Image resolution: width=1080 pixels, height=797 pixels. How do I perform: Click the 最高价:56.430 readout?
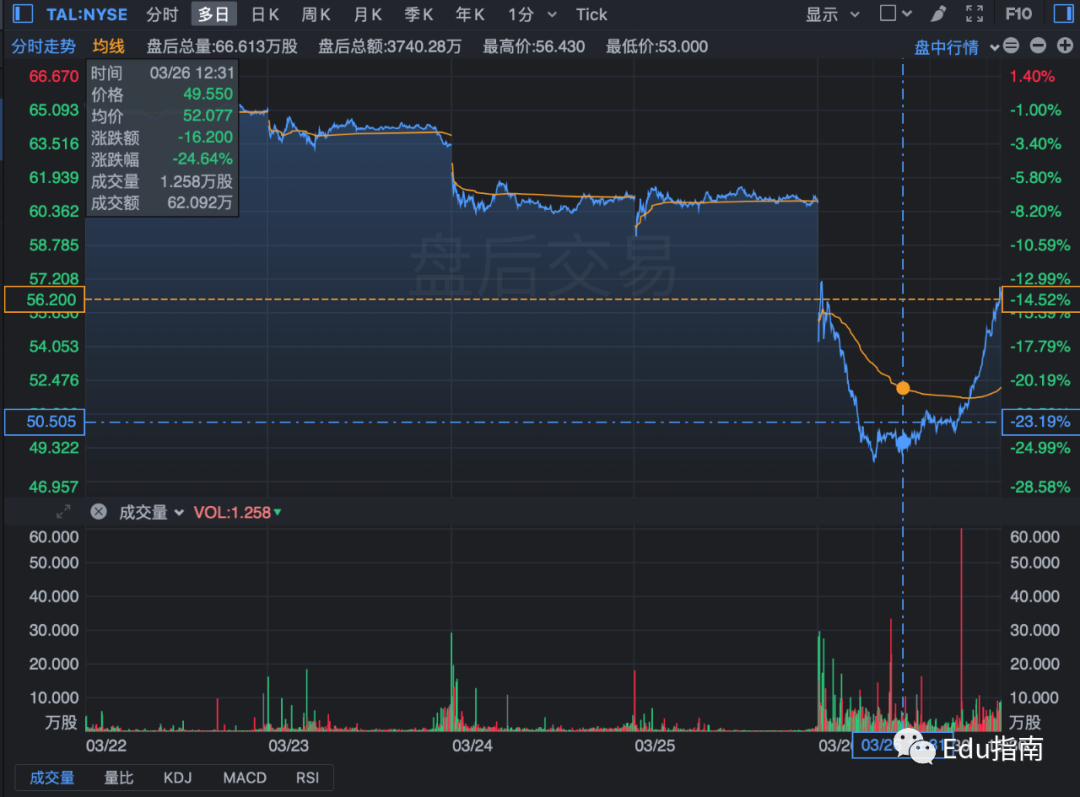pos(534,46)
